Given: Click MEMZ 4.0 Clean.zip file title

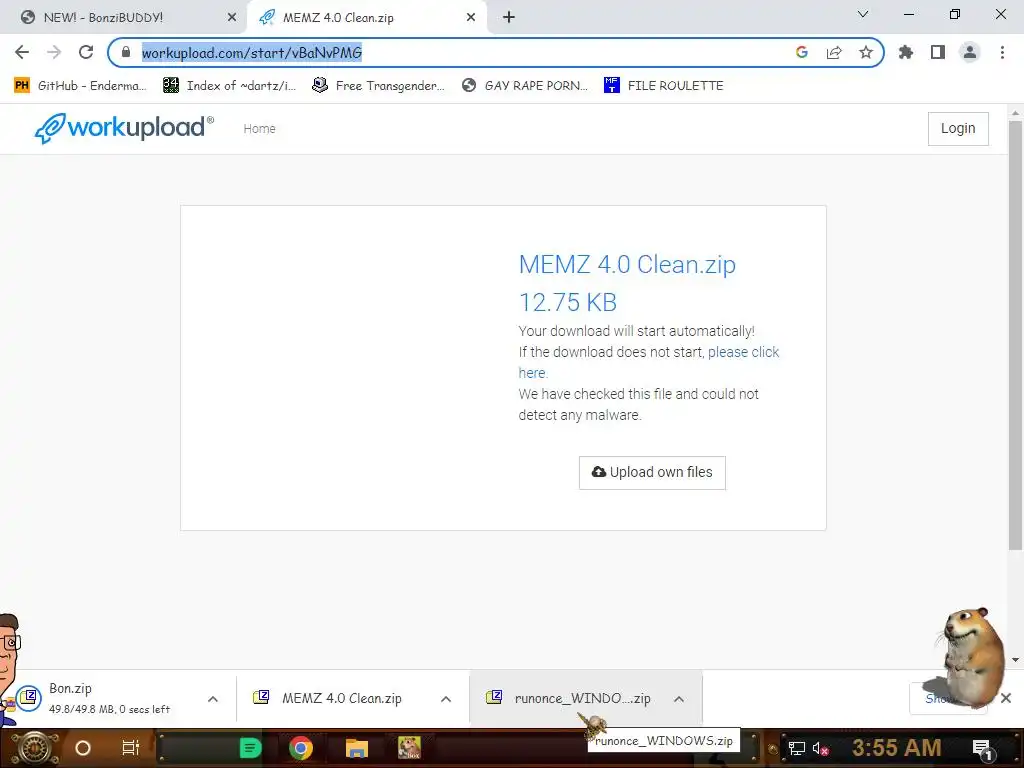Looking at the screenshot, I should [x=627, y=264].
